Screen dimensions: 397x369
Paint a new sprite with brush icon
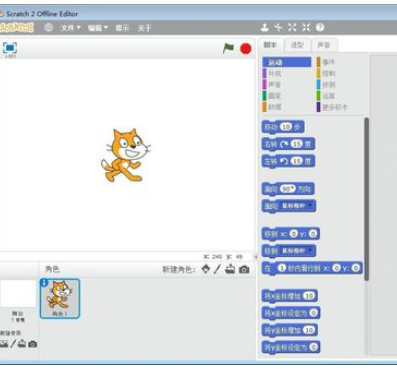tap(217, 269)
